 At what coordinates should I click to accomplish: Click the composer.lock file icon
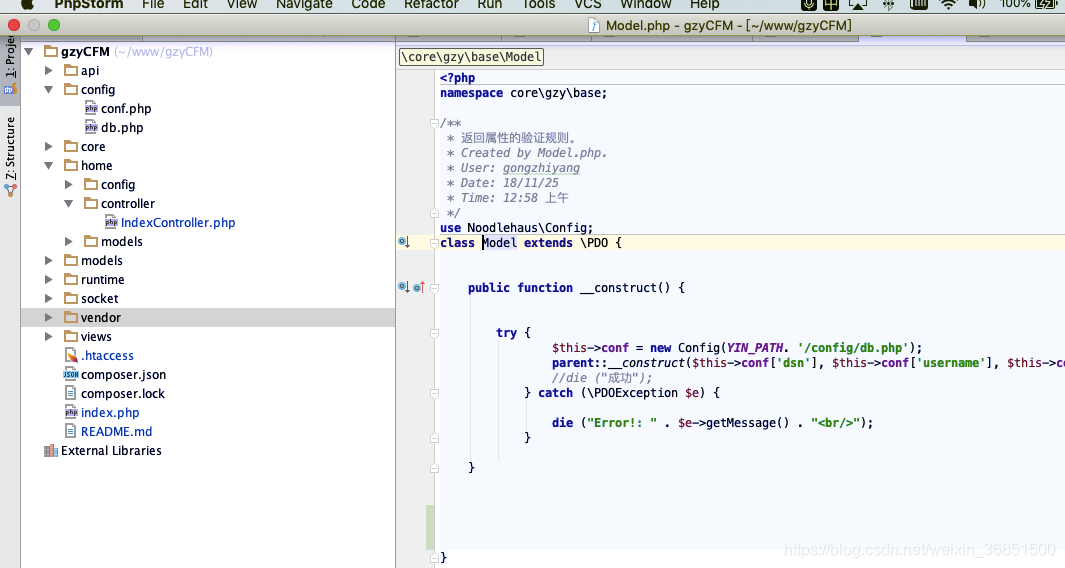(71, 393)
